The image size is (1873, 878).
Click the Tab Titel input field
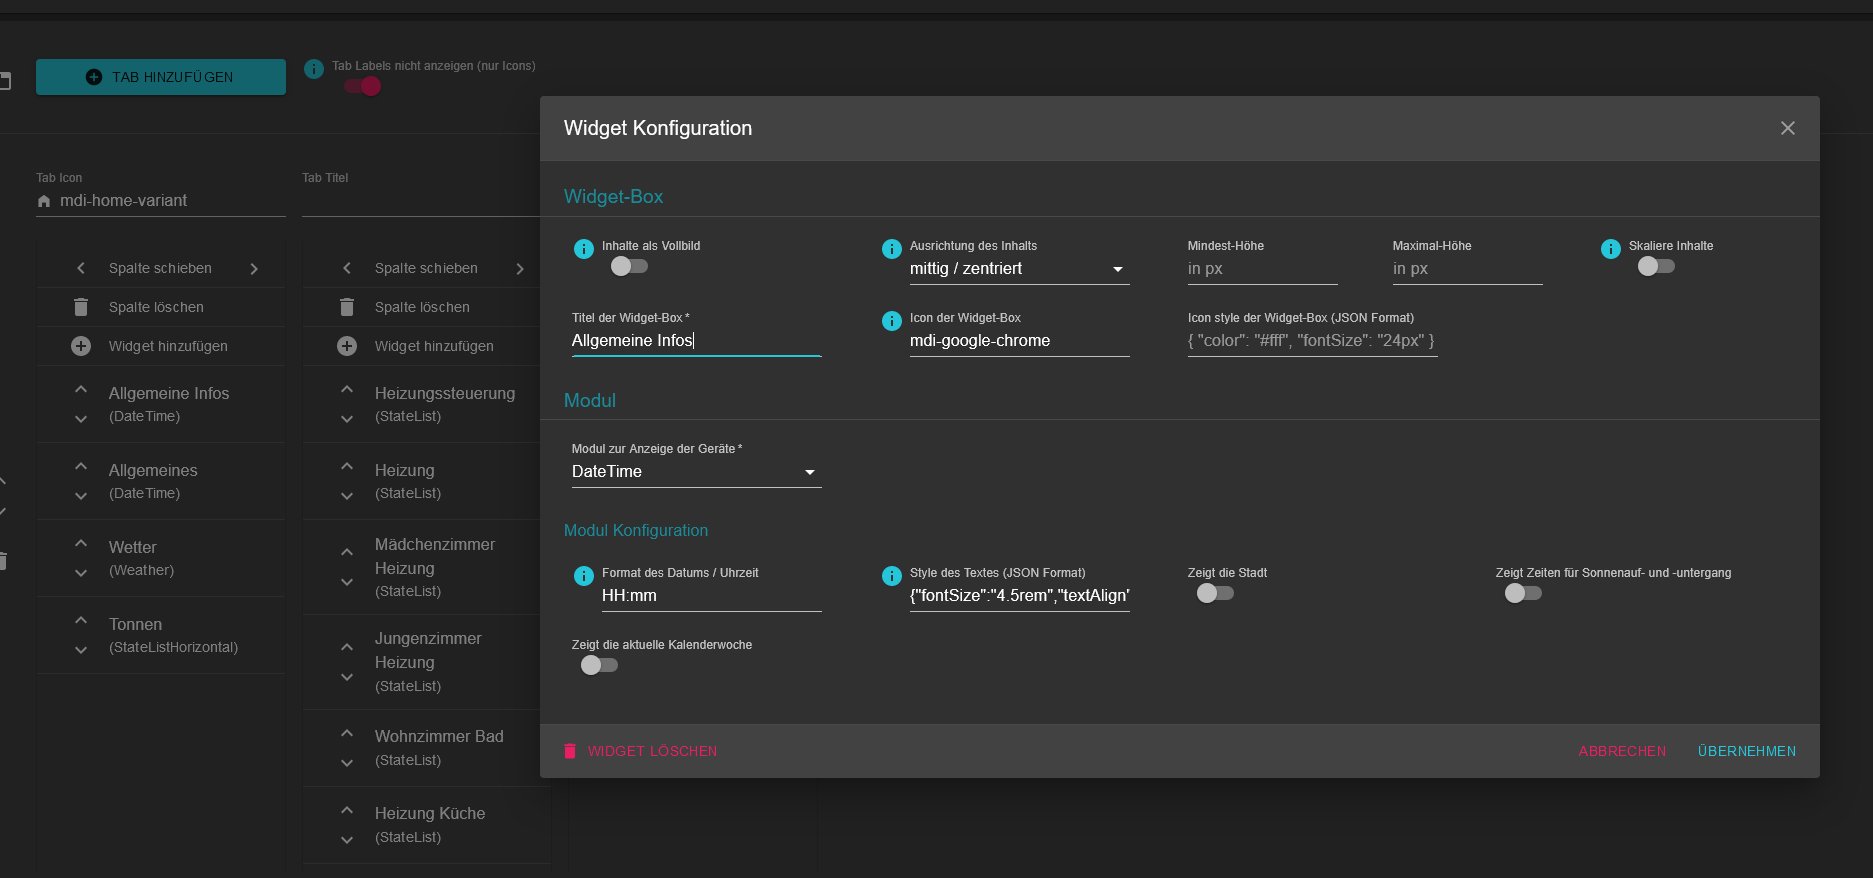click(x=421, y=201)
